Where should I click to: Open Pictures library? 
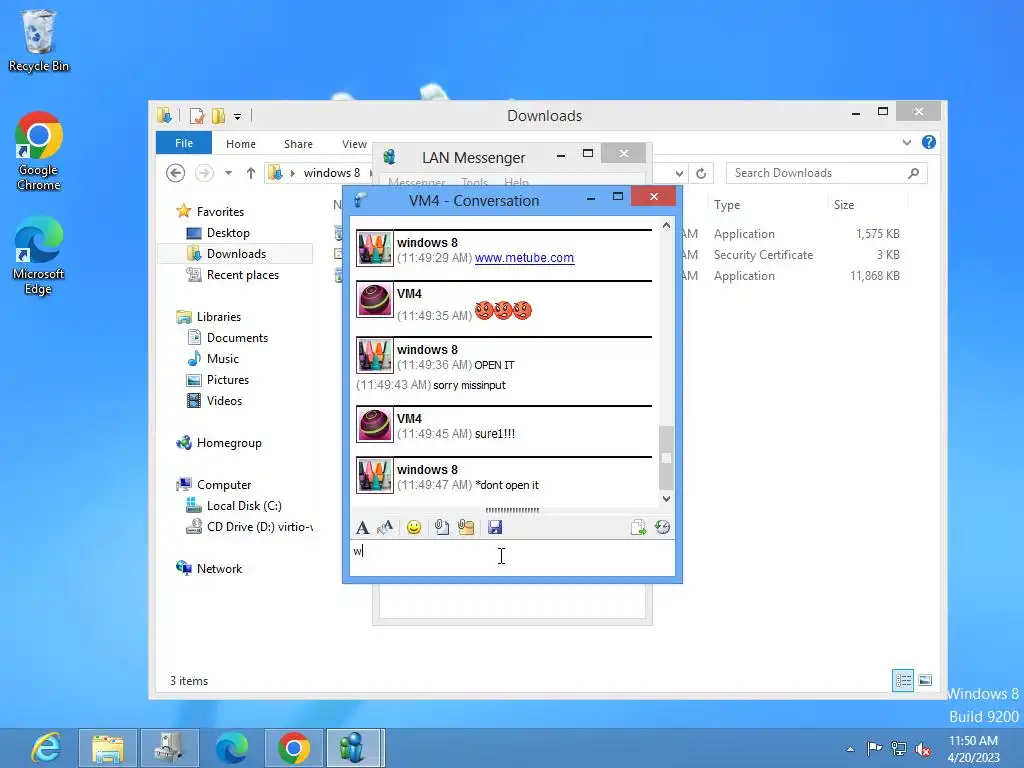click(227, 379)
